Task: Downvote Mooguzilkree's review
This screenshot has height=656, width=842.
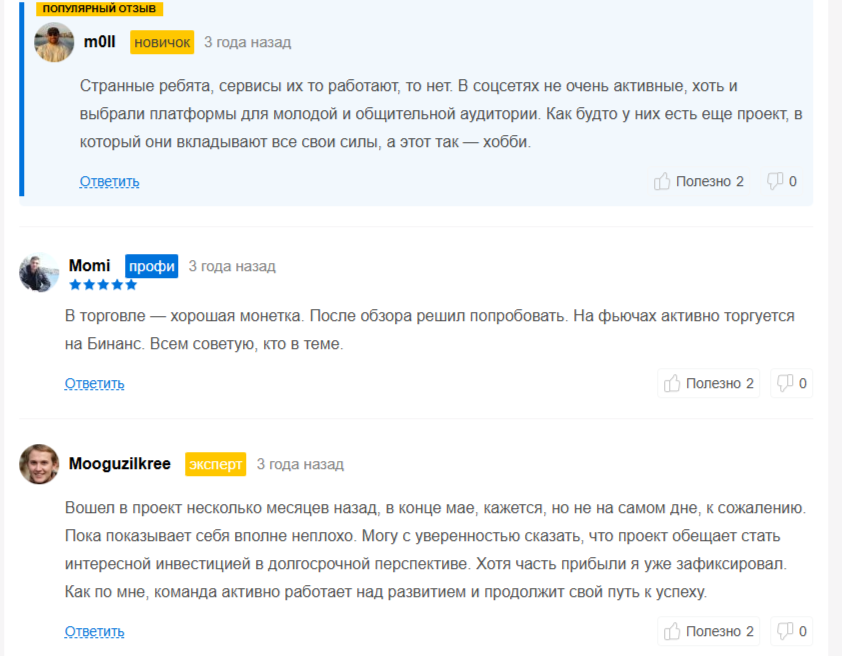Action: (x=785, y=631)
